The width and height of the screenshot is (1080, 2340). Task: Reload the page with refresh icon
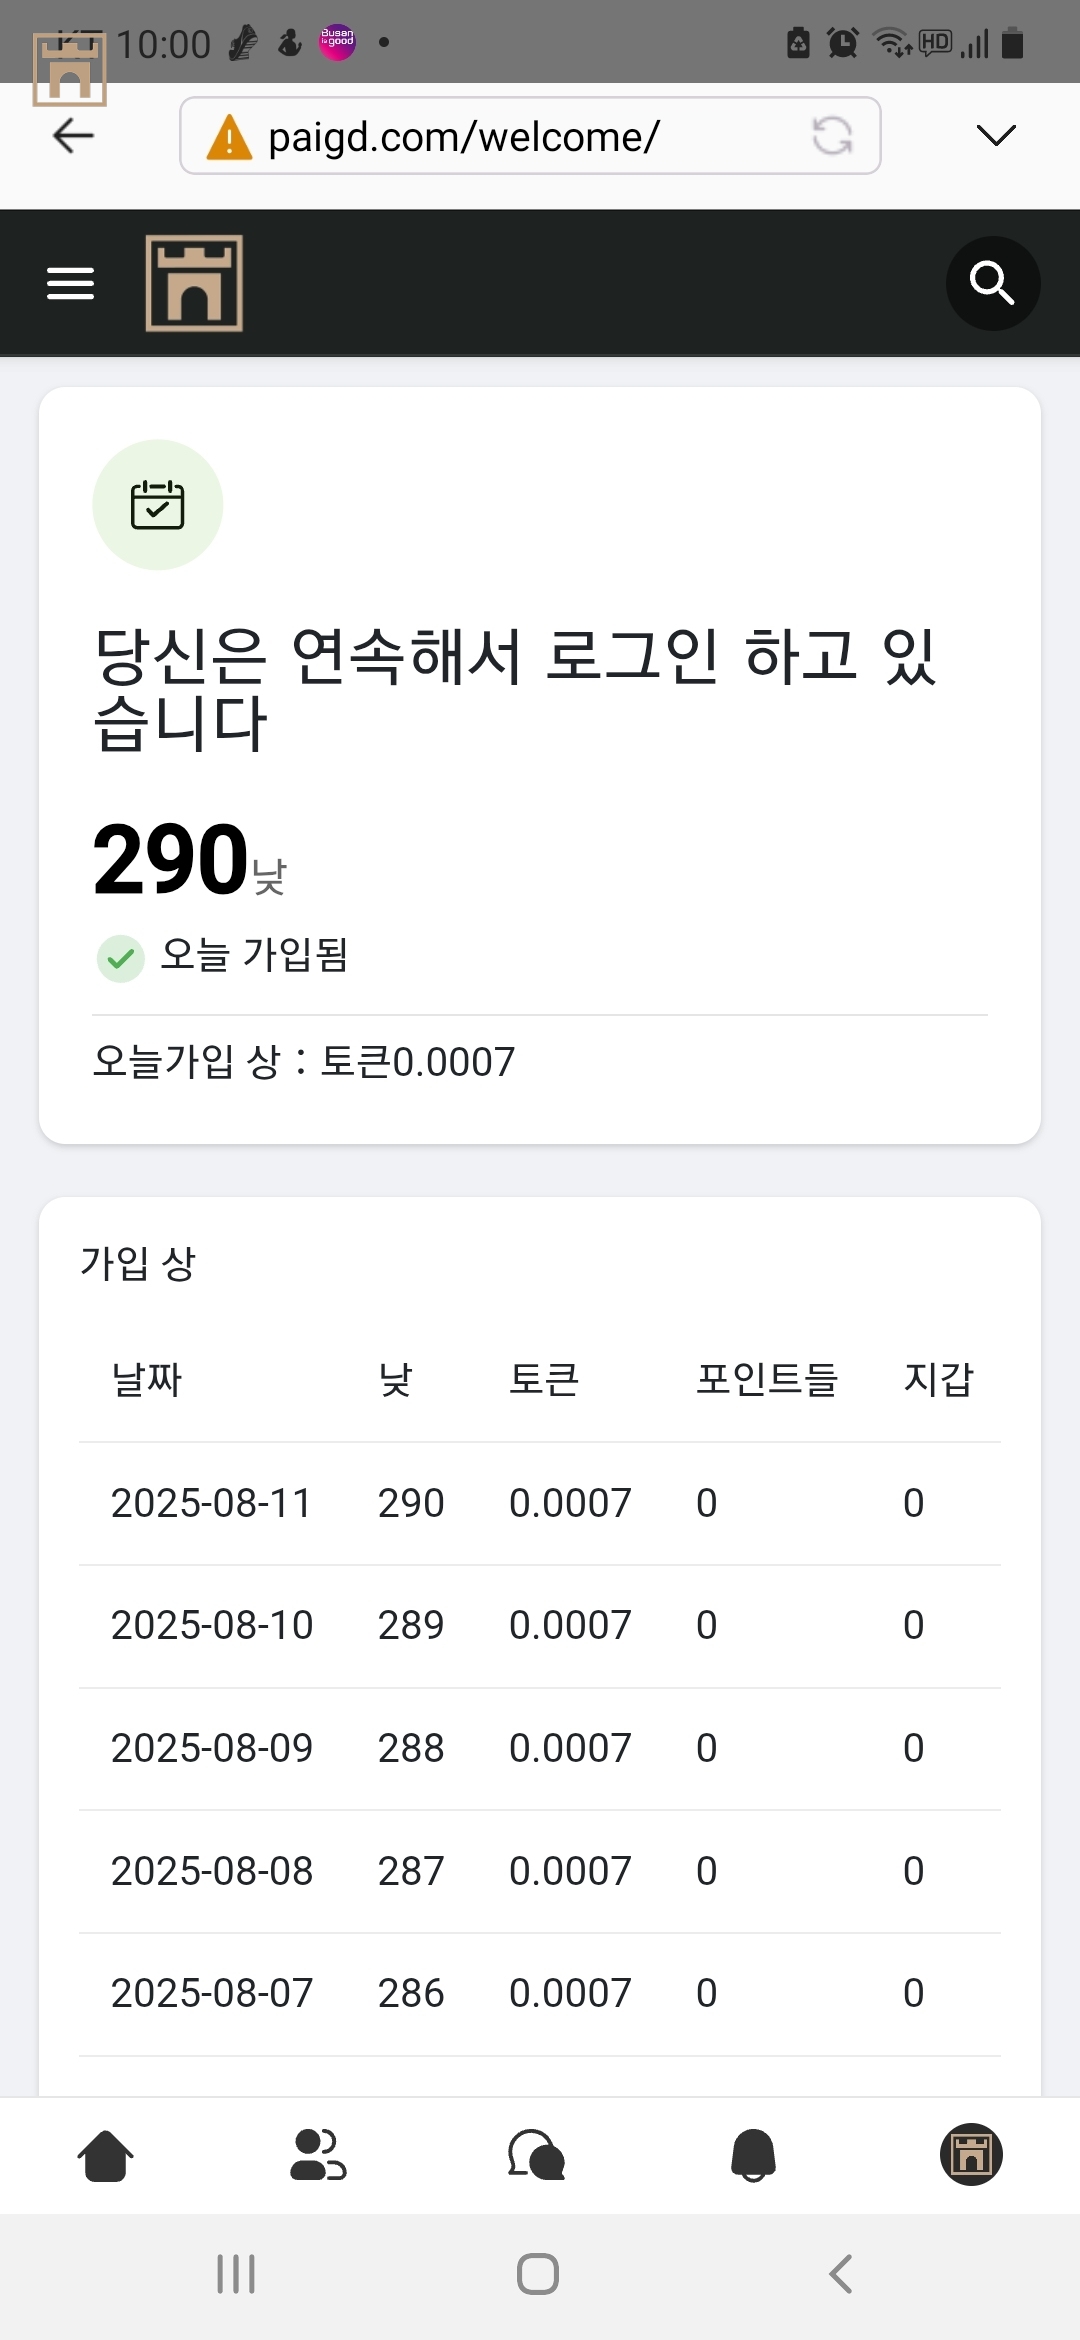click(832, 136)
